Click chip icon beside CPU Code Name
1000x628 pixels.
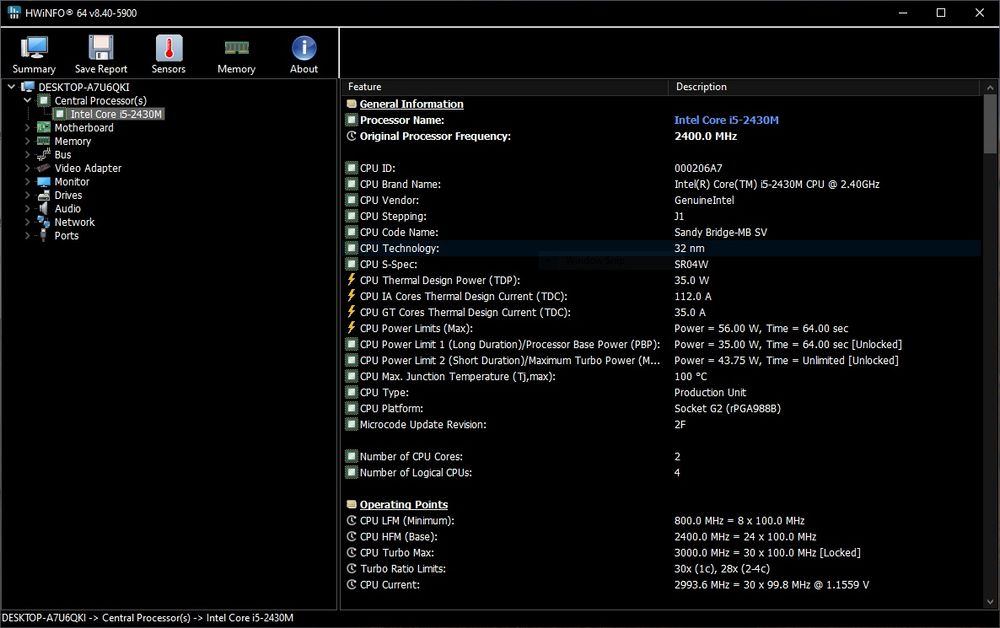(x=351, y=232)
